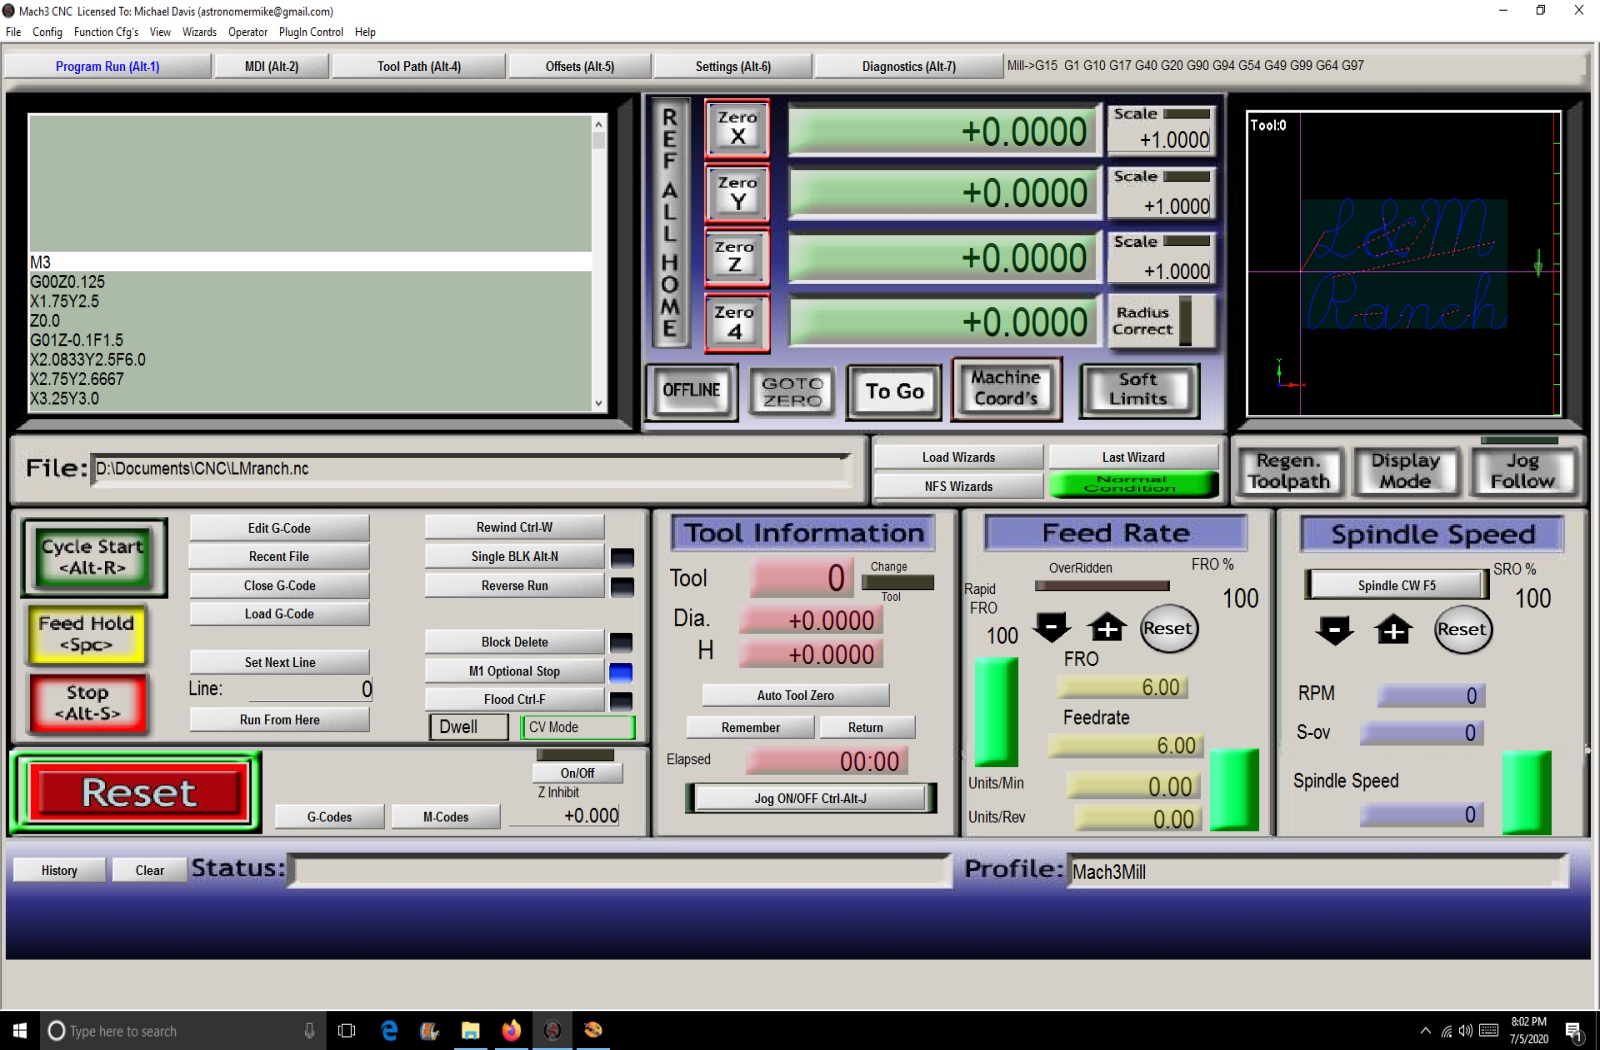
Task: Click the GOTO ZERO button
Action: (x=792, y=391)
